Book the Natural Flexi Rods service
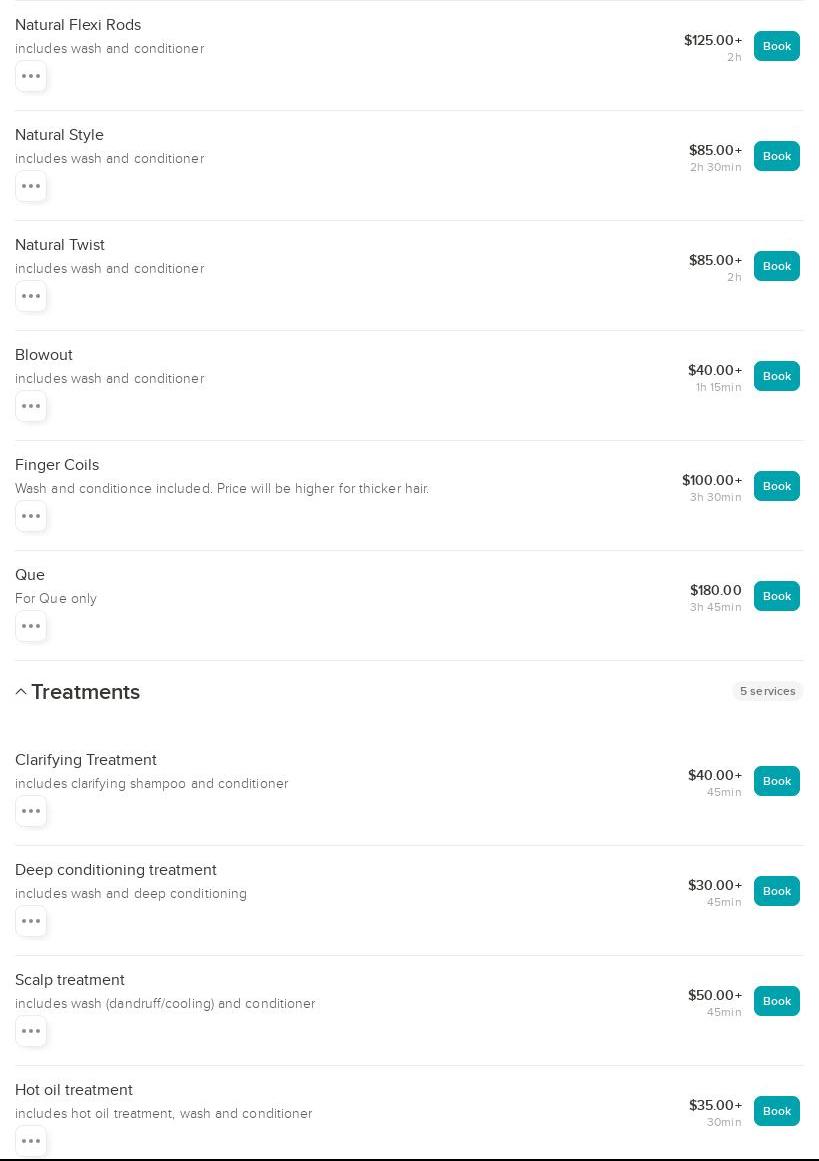This screenshot has width=819, height=1161. [776, 46]
